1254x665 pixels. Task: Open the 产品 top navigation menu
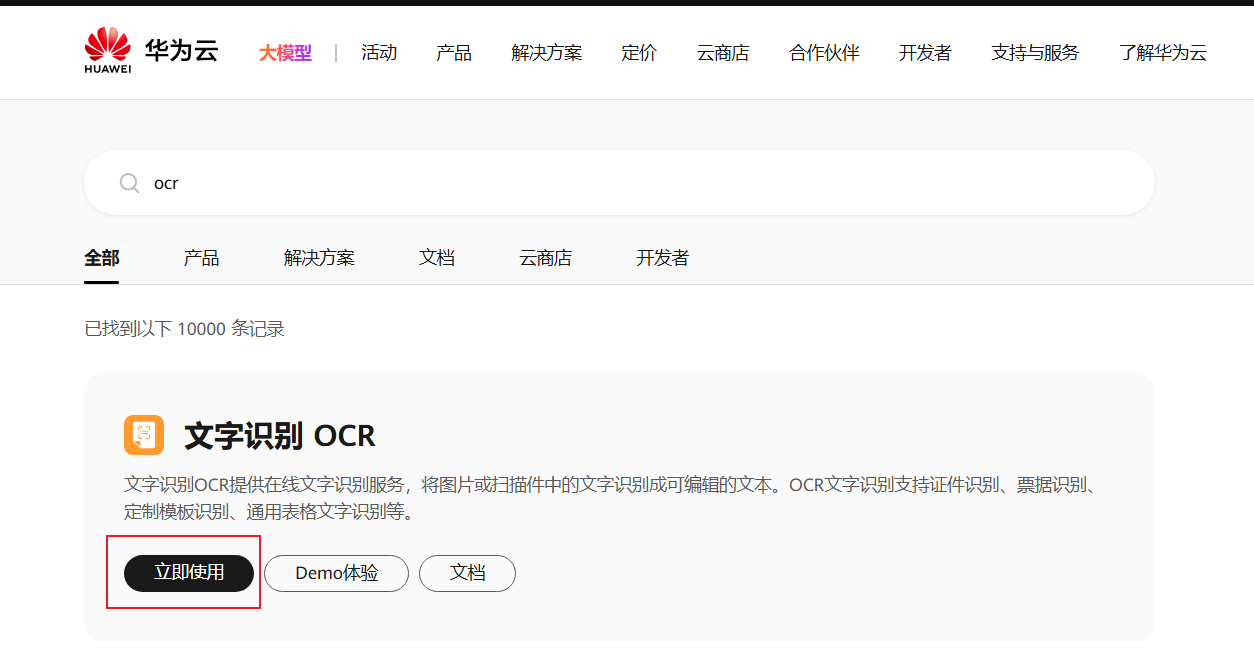454,53
